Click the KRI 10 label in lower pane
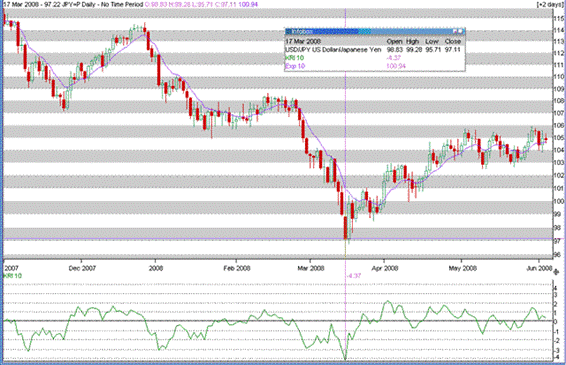566x365 pixels. (x=13, y=276)
